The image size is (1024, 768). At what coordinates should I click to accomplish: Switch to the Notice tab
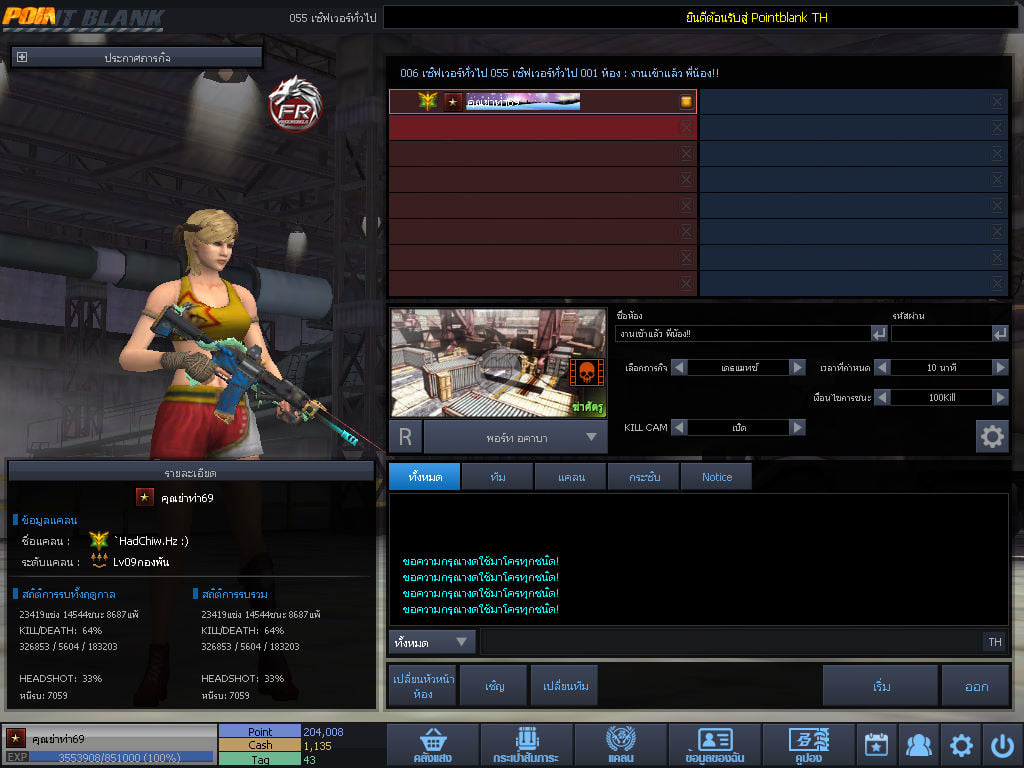716,477
